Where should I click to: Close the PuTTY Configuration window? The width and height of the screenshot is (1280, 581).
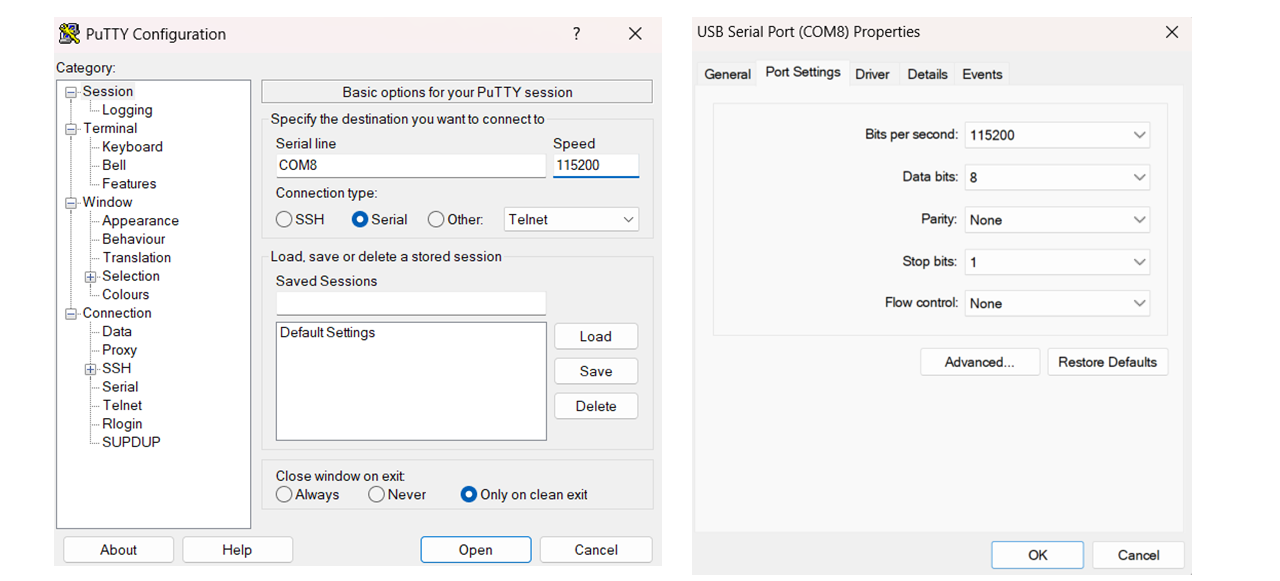[635, 34]
